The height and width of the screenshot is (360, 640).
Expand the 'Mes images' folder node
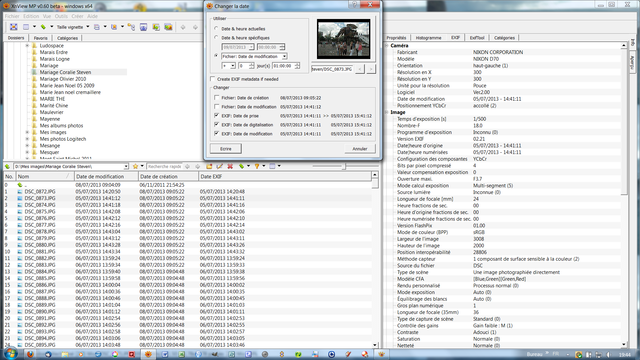(27, 132)
